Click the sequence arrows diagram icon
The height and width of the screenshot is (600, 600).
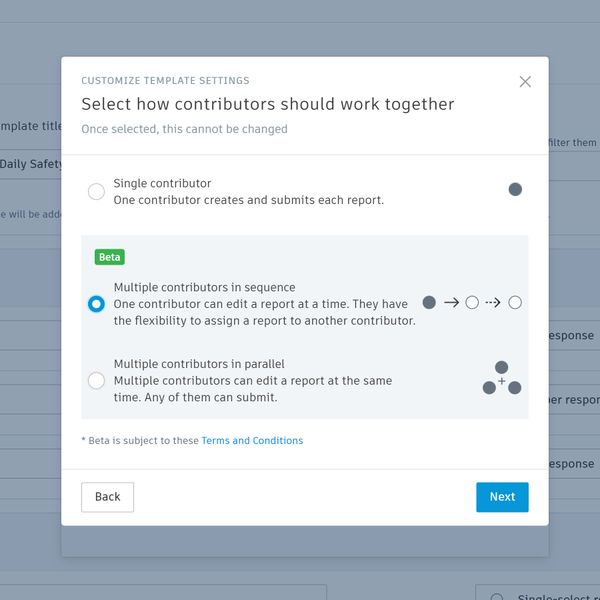(x=472, y=302)
